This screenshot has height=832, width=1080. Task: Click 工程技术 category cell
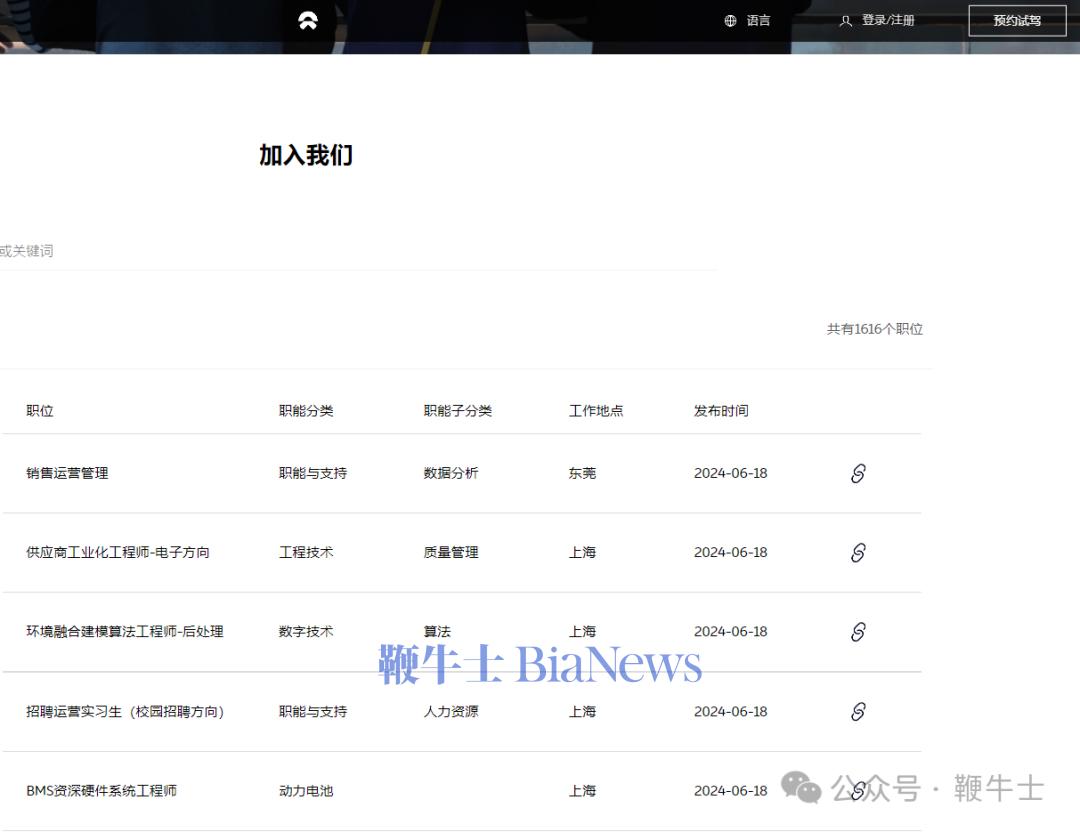pos(306,552)
